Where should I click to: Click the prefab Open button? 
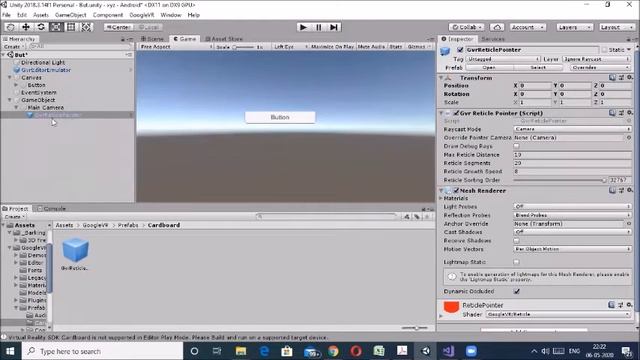(x=489, y=68)
